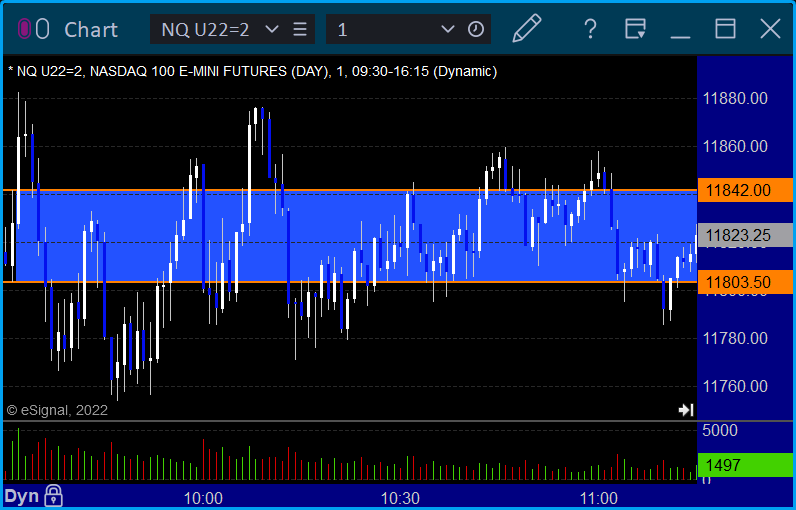Select the lower orange line at 11803.50
Viewport: 796px width, 510px height.
[x=350, y=282]
